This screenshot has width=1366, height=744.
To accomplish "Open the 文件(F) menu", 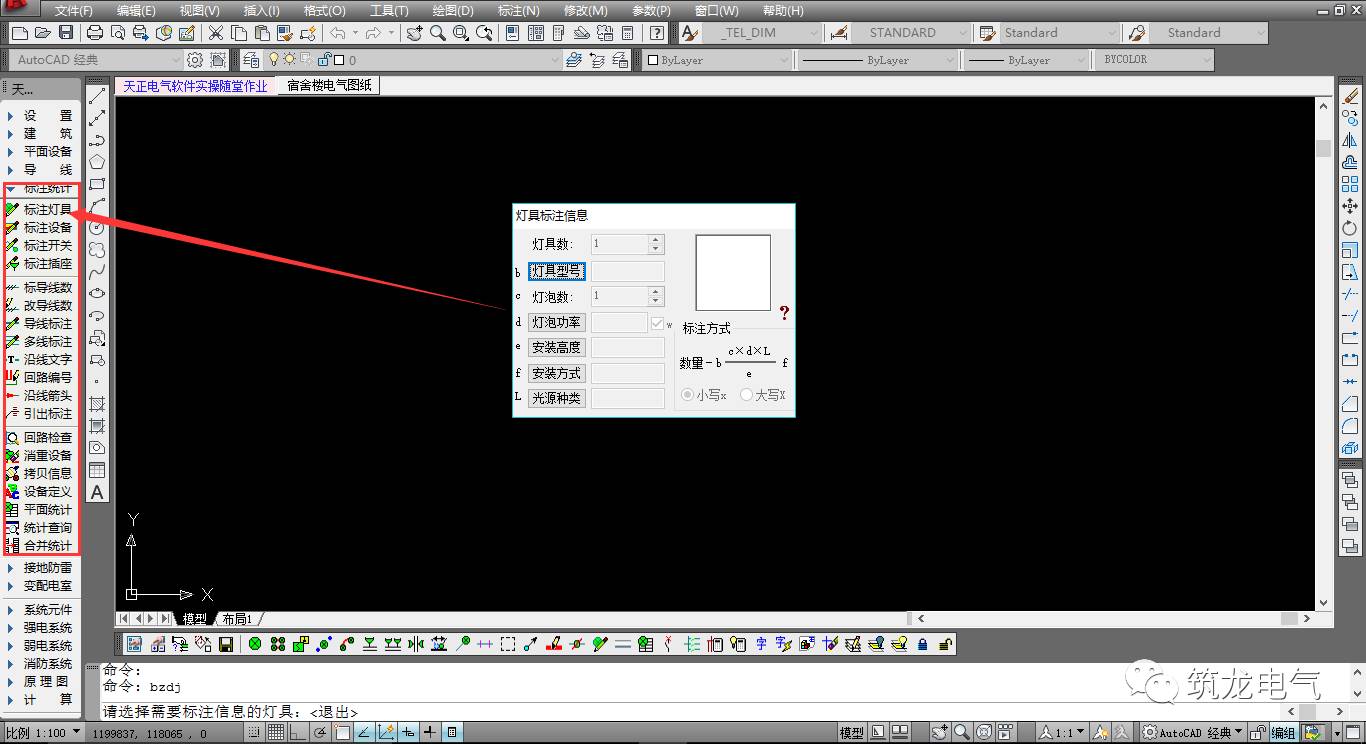I will tap(74, 10).
